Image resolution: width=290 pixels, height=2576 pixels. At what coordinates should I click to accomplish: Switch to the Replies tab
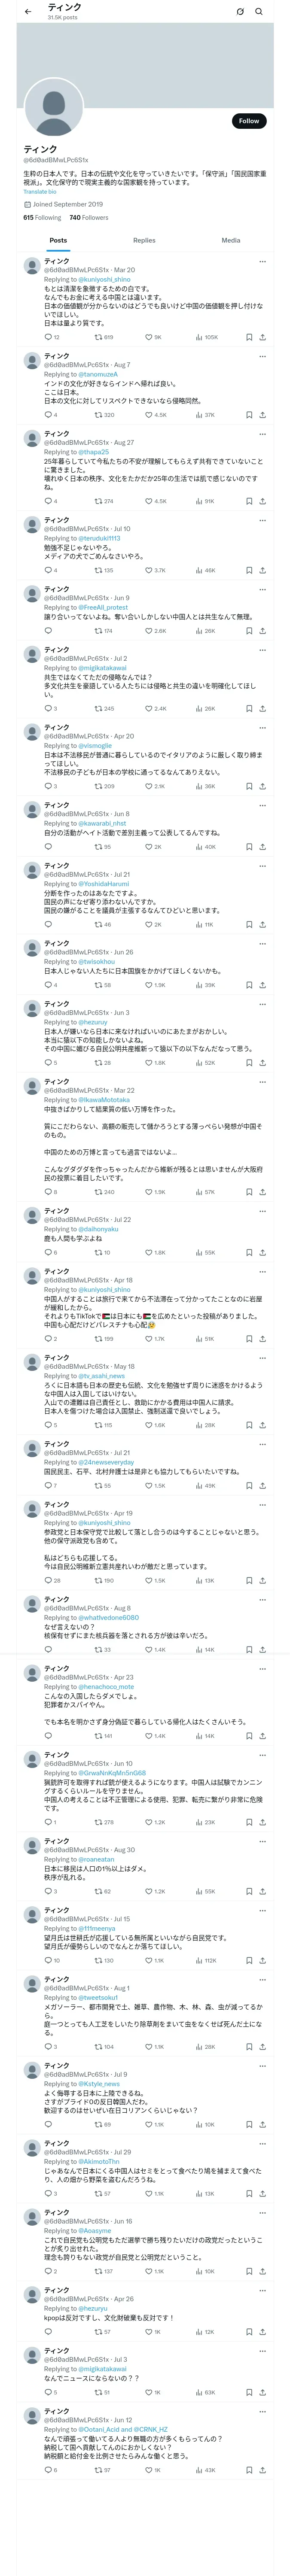tap(144, 240)
